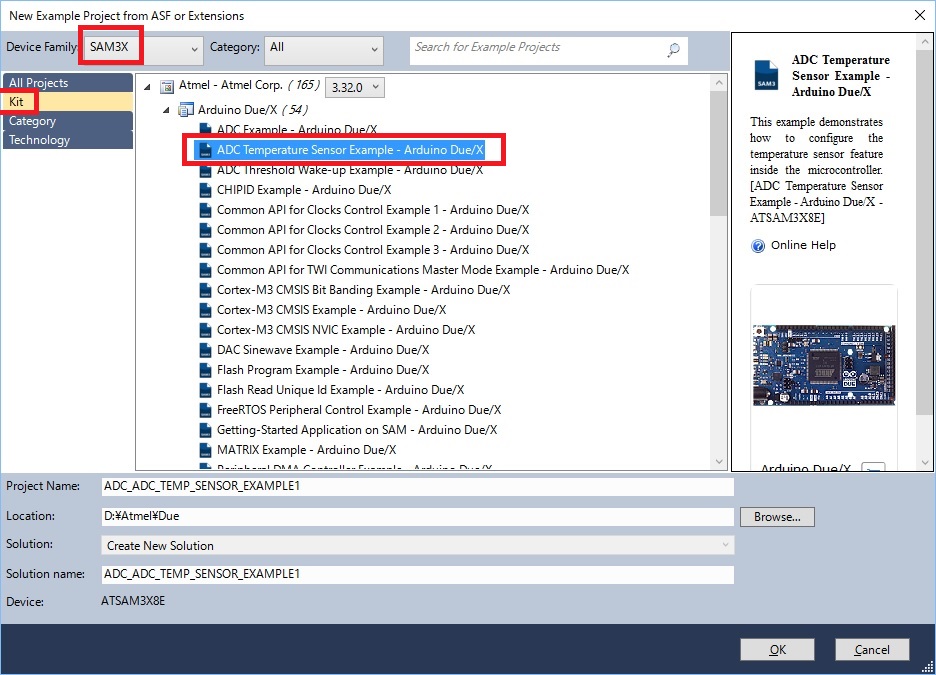This screenshot has height=675, width=936.
Task: Switch to Category tab
Action: (x=67, y=121)
